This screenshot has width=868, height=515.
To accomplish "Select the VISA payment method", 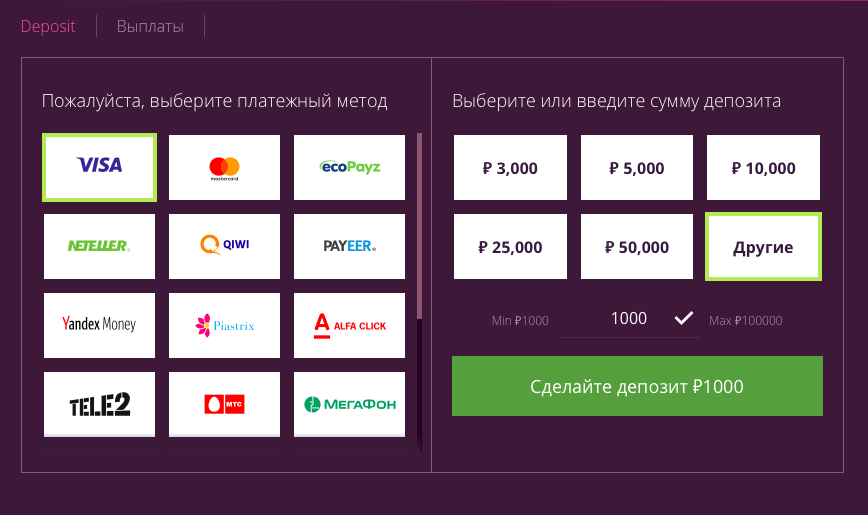I will pyautogui.click(x=100, y=166).
